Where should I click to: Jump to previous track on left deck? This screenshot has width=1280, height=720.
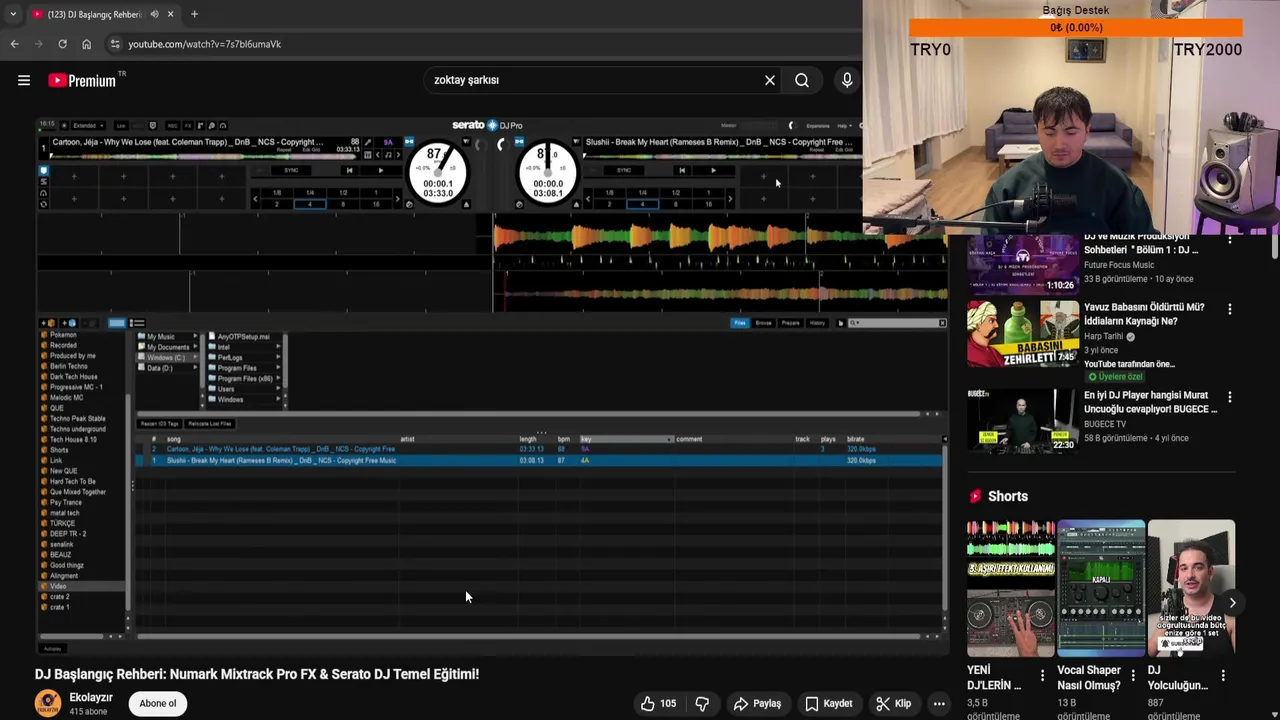coord(349,170)
